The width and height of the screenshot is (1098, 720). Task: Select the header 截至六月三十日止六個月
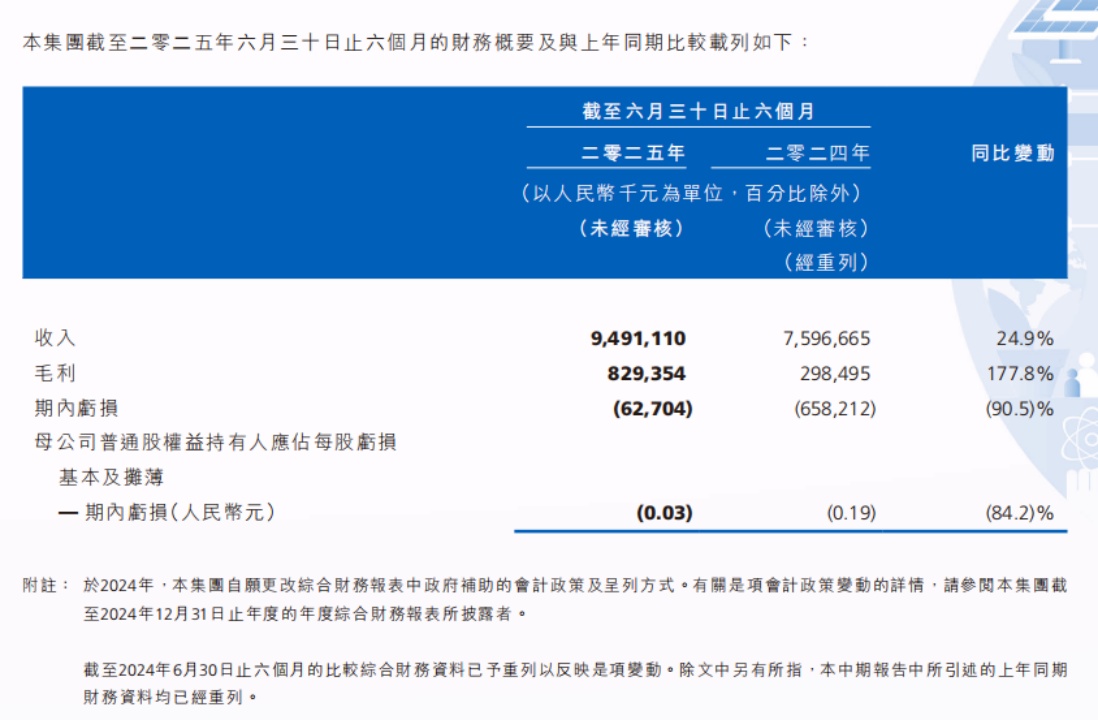pyautogui.click(x=698, y=111)
